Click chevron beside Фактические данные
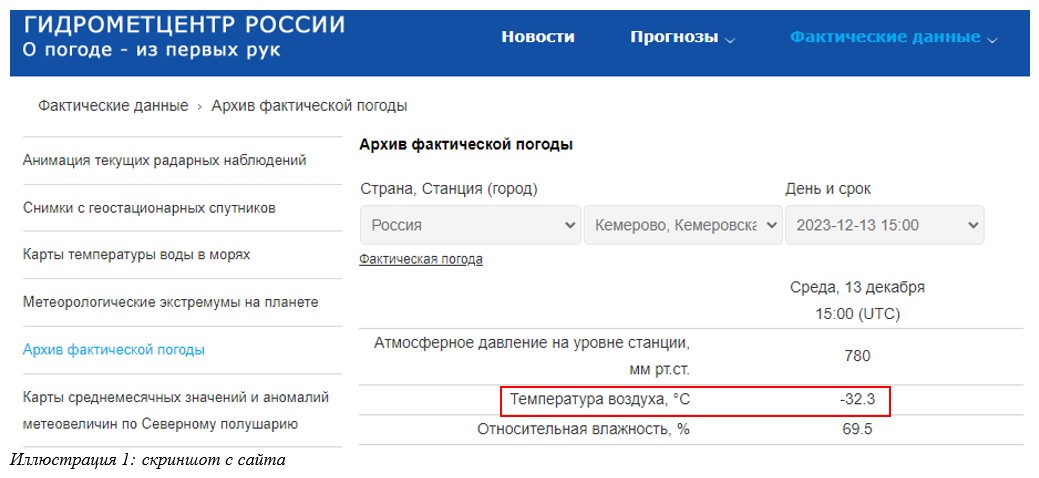 991,40
